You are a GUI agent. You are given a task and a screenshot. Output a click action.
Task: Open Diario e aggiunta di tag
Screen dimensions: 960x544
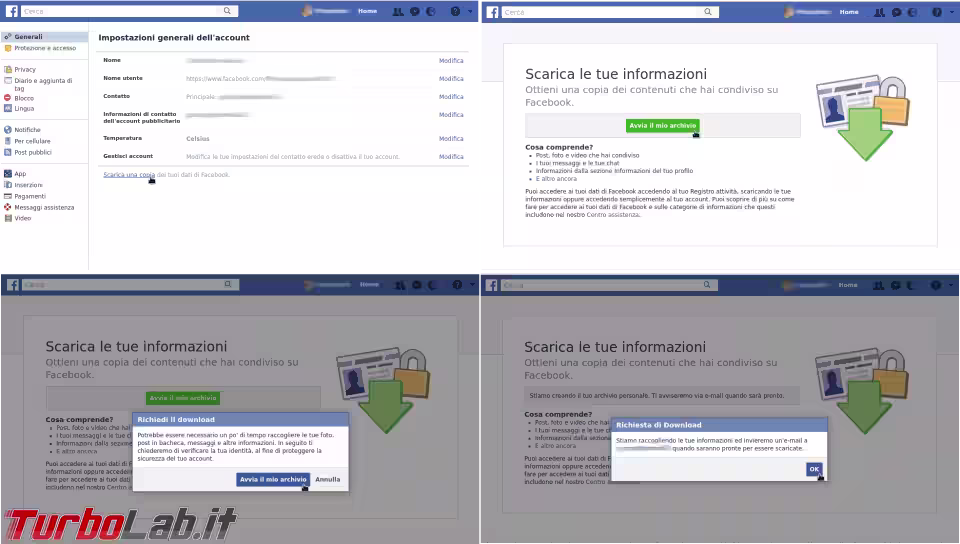43,84
